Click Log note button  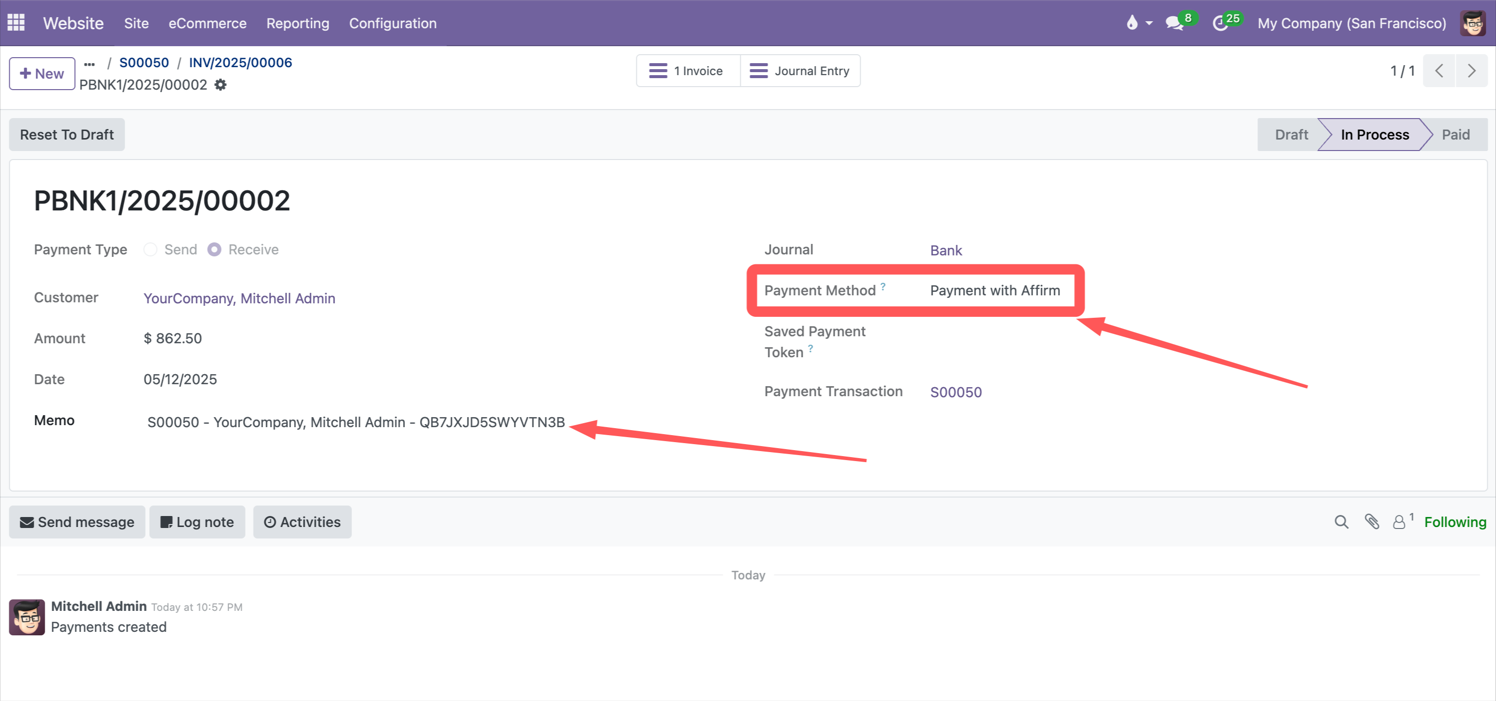click(197, 522)
